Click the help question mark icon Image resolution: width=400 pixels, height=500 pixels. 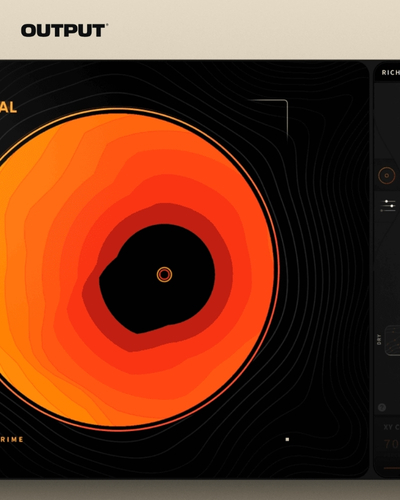tap(382, 407)
